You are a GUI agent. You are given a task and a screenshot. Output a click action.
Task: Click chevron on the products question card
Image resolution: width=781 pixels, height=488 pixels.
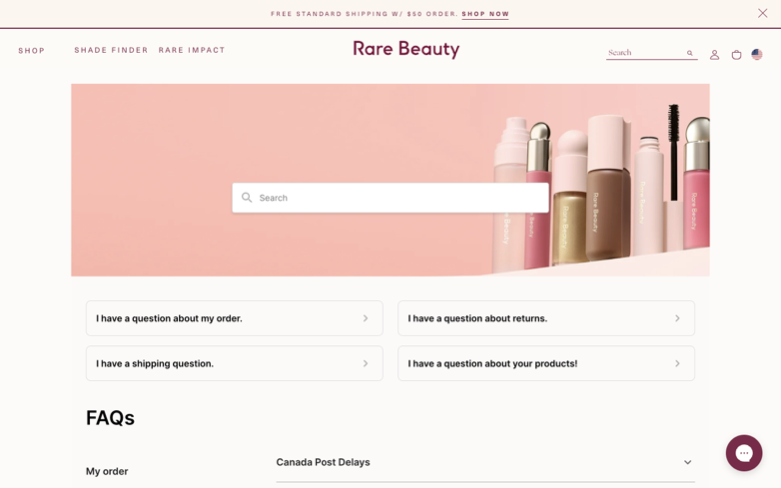[677, 364]
